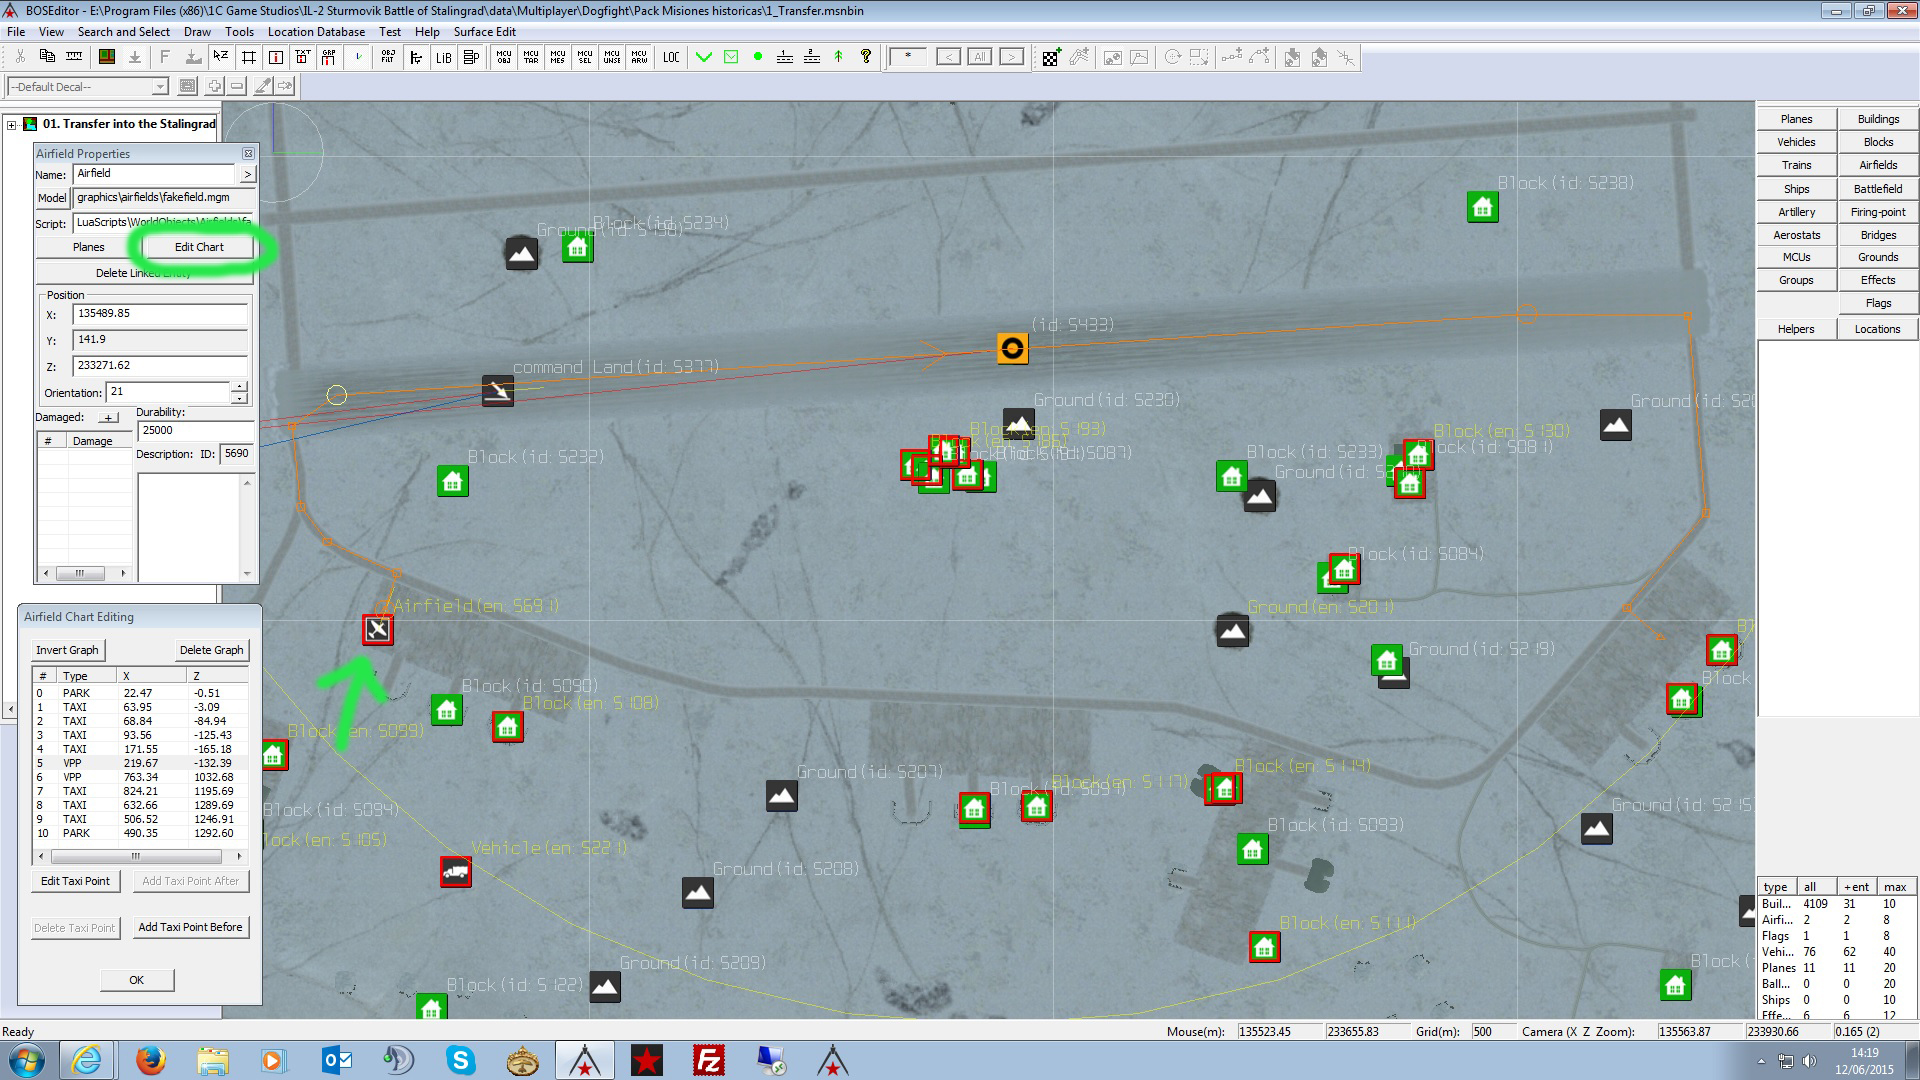Click the green checkmark toolbar icon
The width and height of the screenshot is (1920, 1080).
(704, 57)
